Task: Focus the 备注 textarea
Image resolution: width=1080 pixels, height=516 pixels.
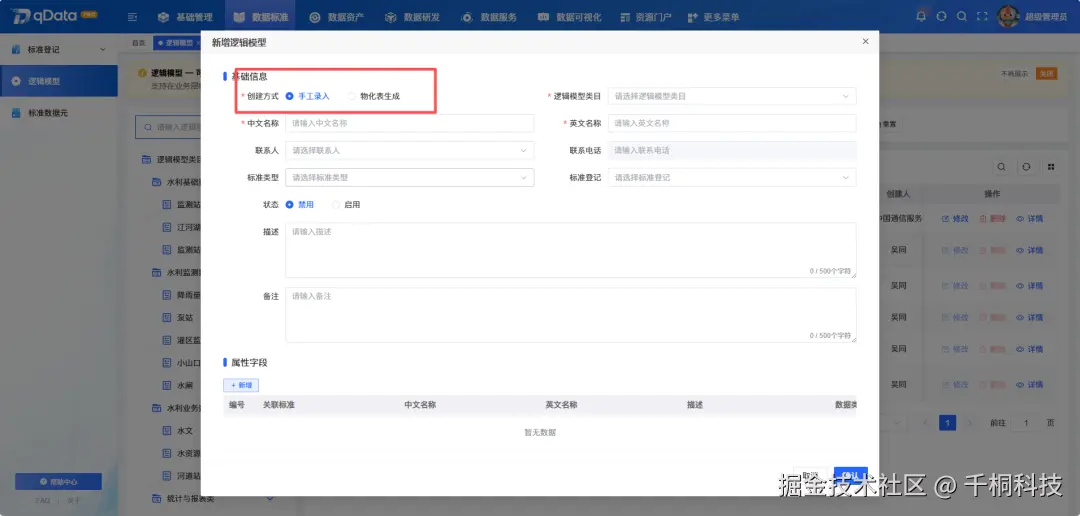Action: pyautogui.click(x=571, y=315)
